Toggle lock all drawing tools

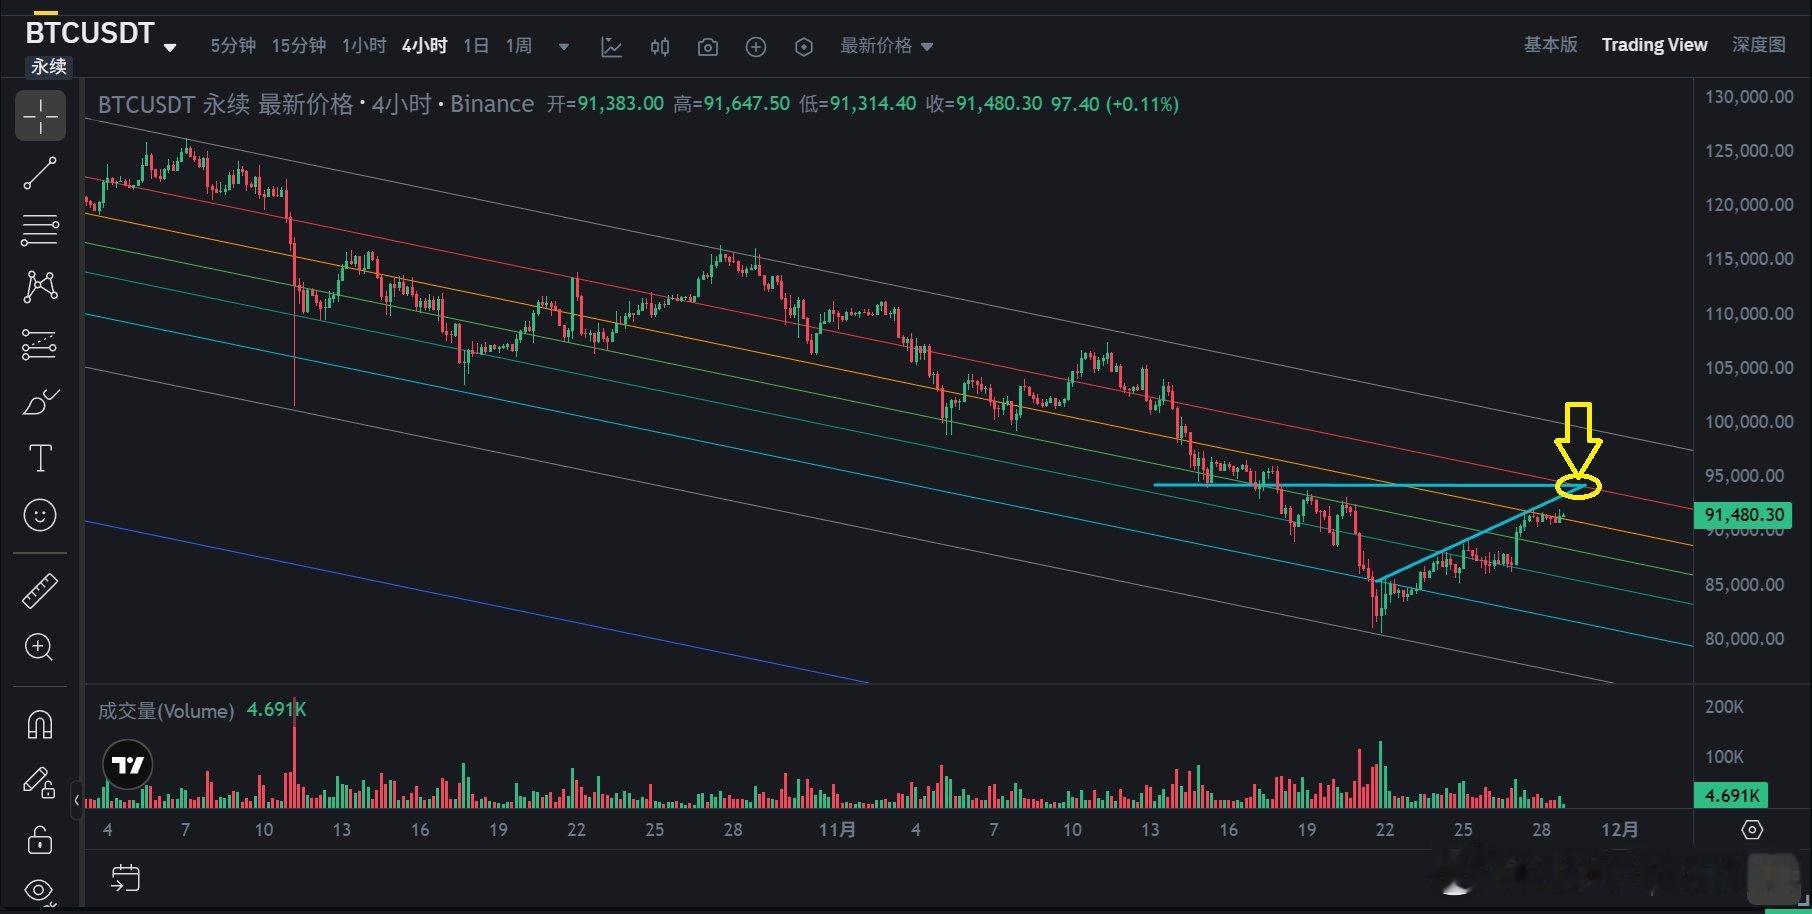point(40,839)
